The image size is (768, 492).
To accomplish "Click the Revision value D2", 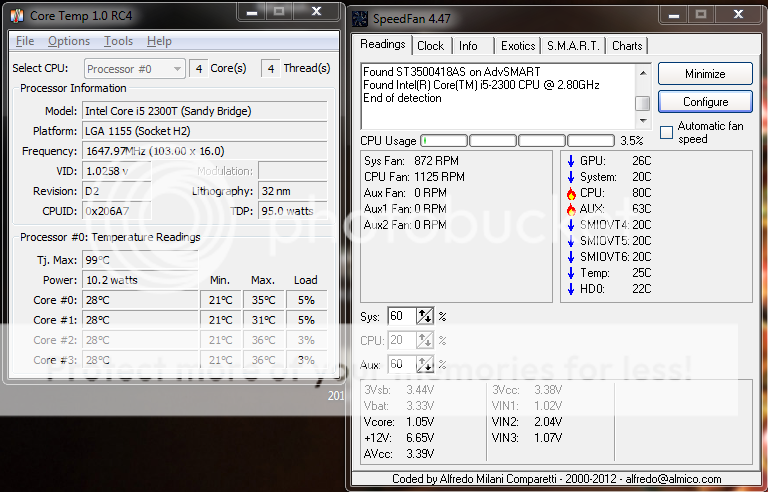I will [x=117, y=191].
